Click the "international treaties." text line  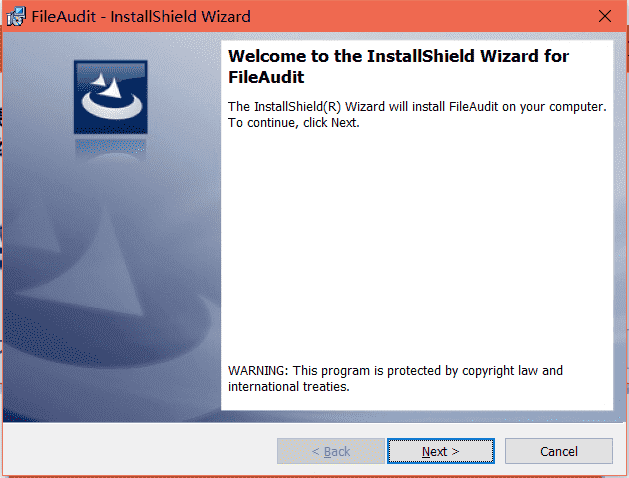point(289,387)
